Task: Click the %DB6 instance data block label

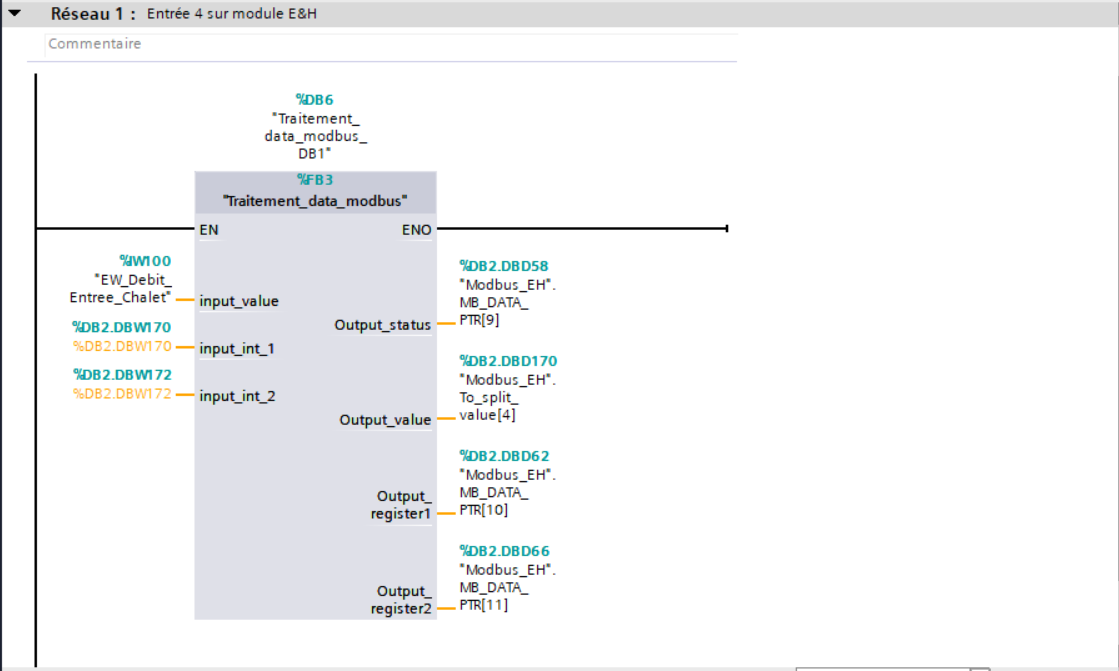Action: click(x=315, y=99)
